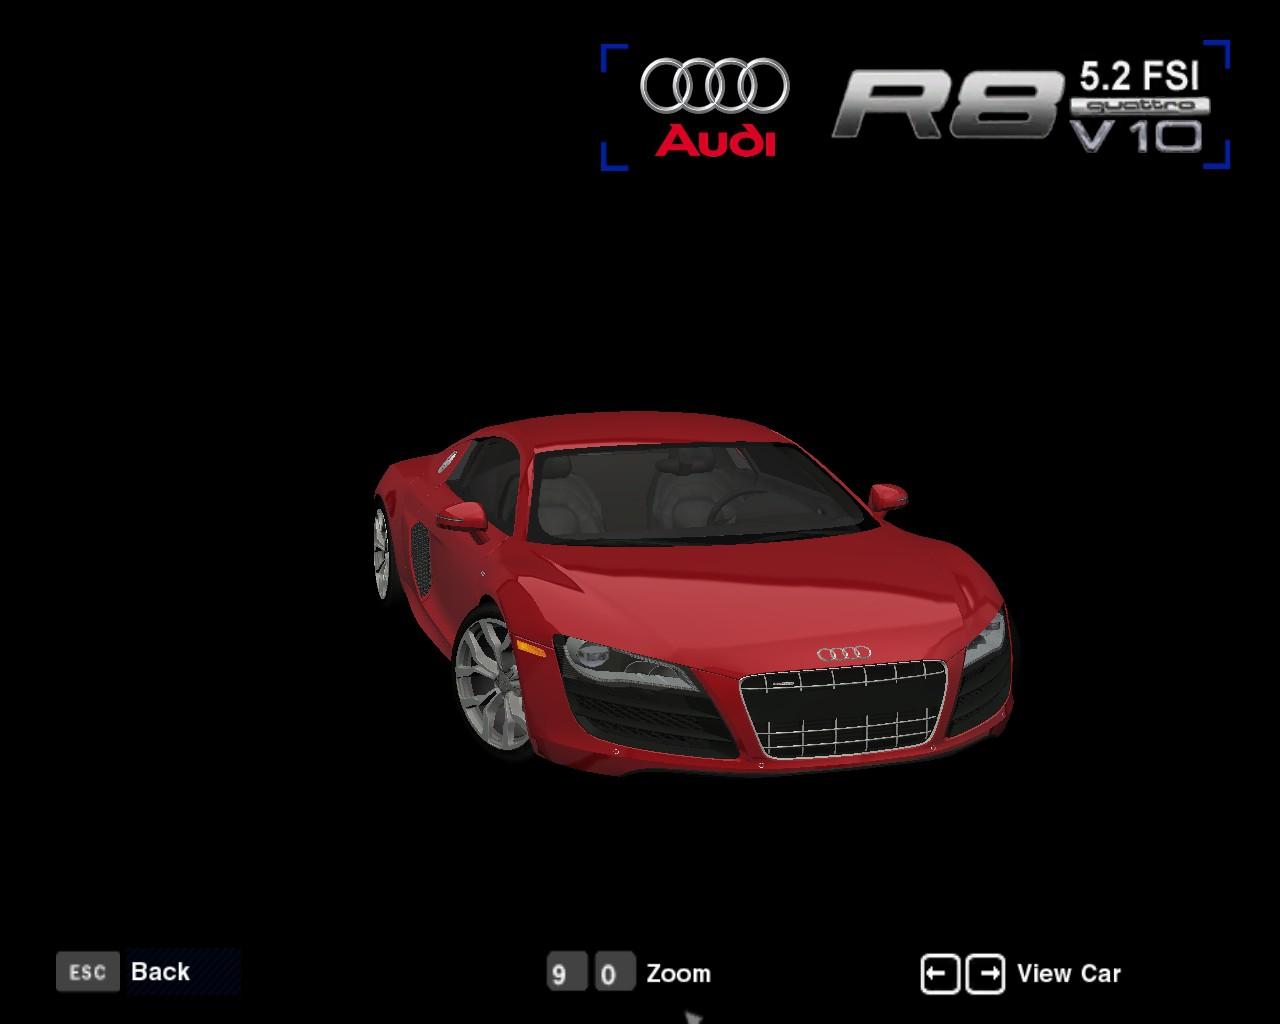The width and height of the screenshot is (1280, 1024).
Task: Go back using the Back button
Action: tap(160, 972)
